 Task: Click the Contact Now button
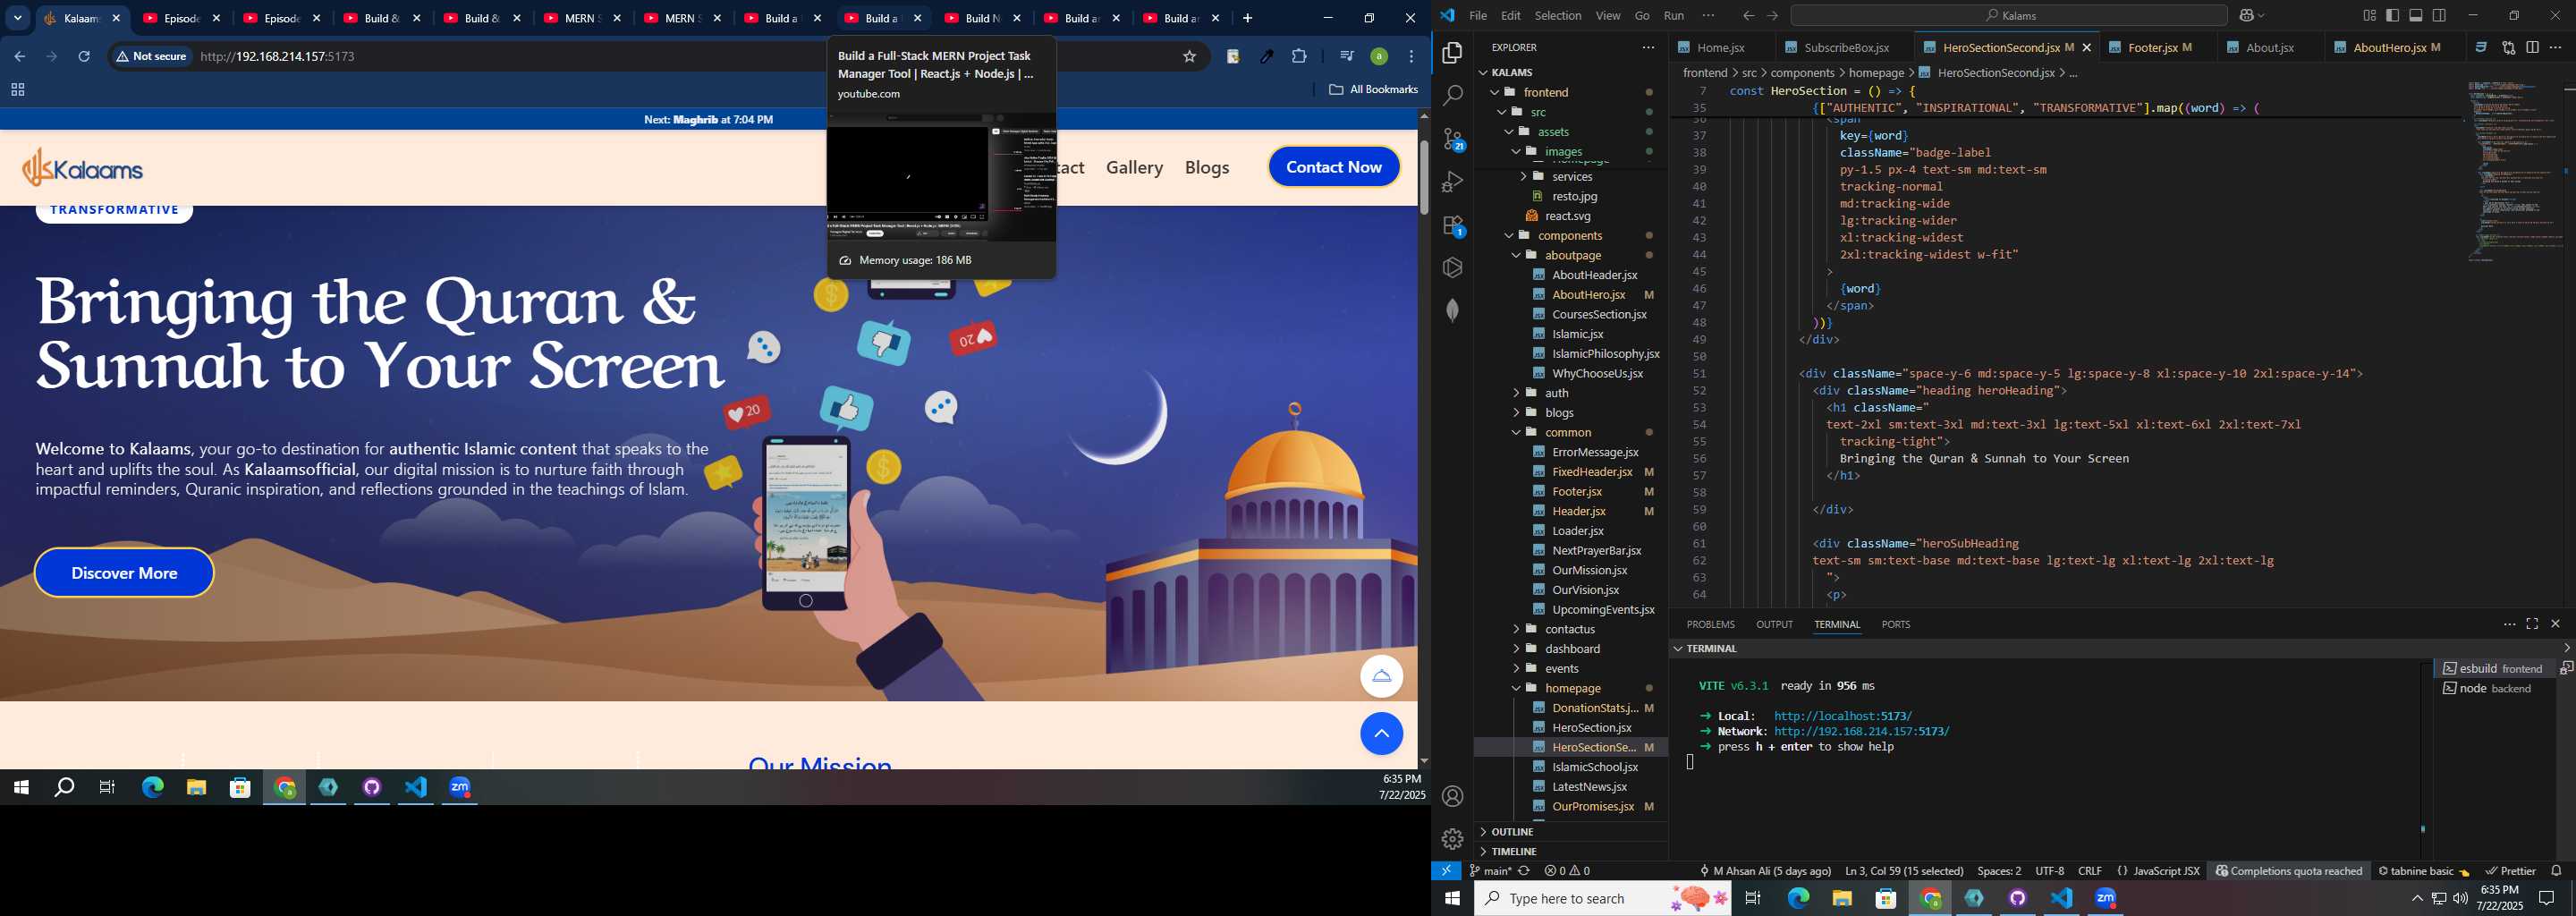pos(1334,167)
